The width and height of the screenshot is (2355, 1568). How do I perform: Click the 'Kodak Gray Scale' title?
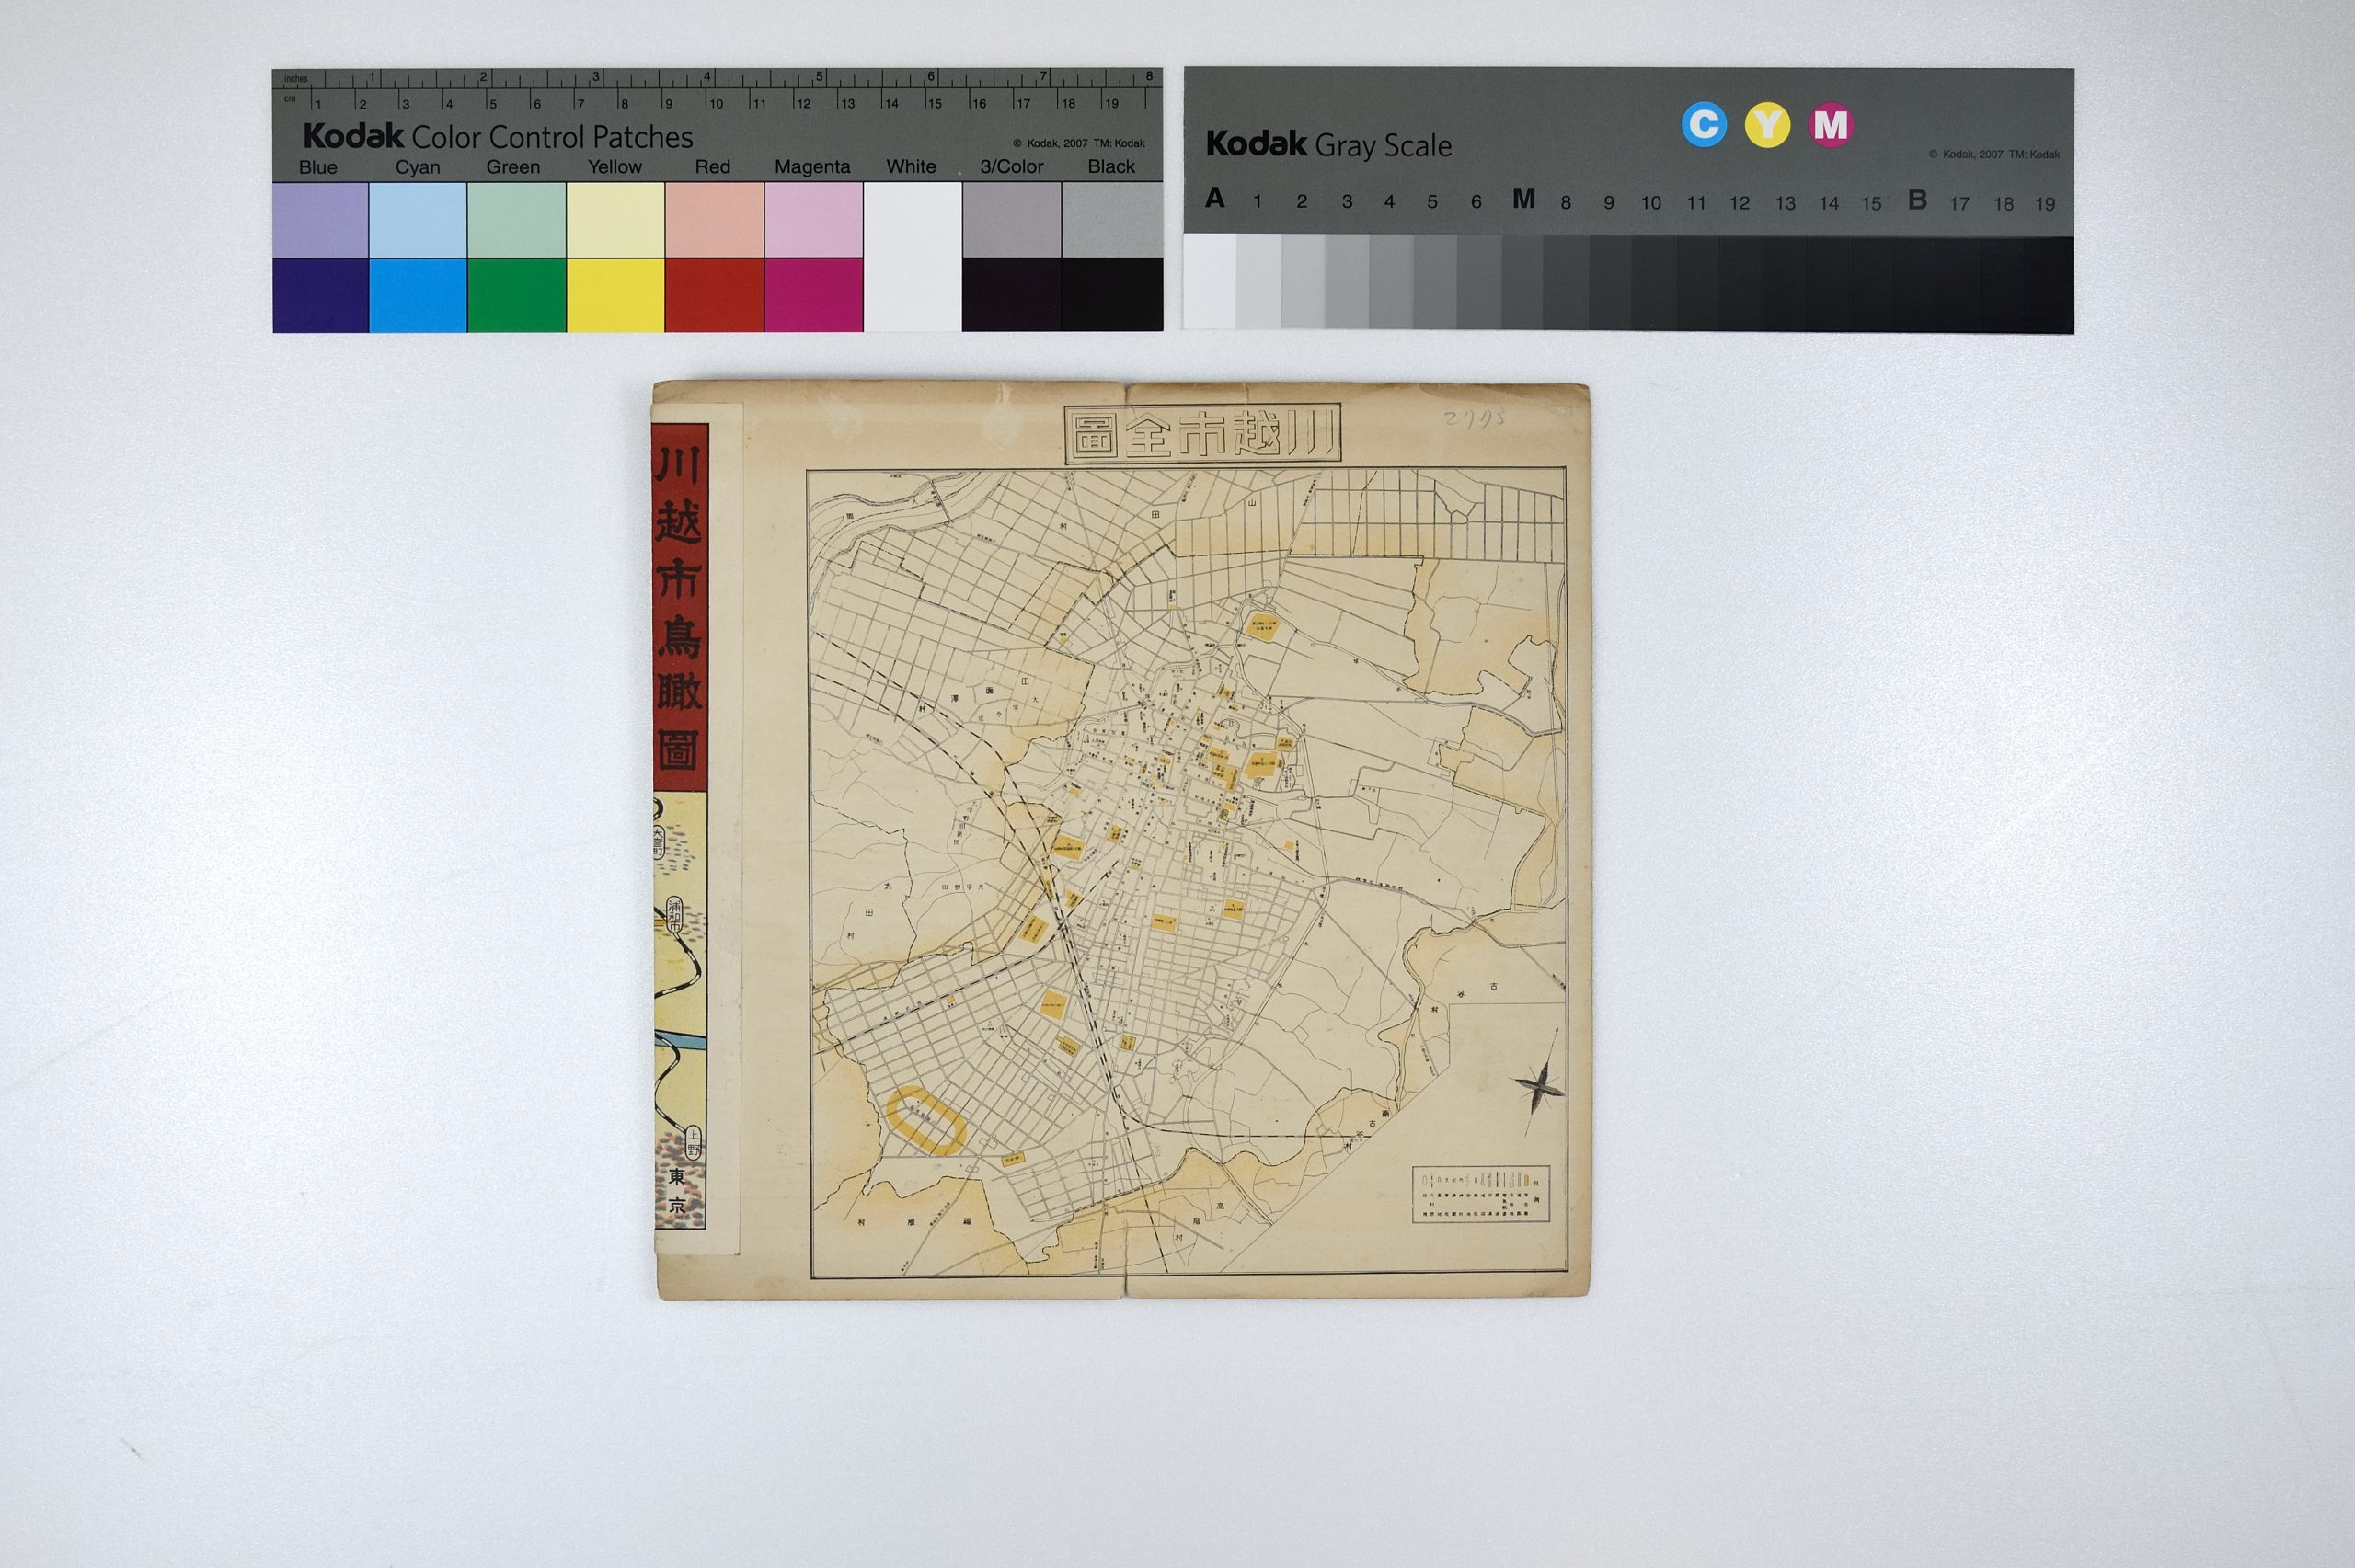(1328, 145)
